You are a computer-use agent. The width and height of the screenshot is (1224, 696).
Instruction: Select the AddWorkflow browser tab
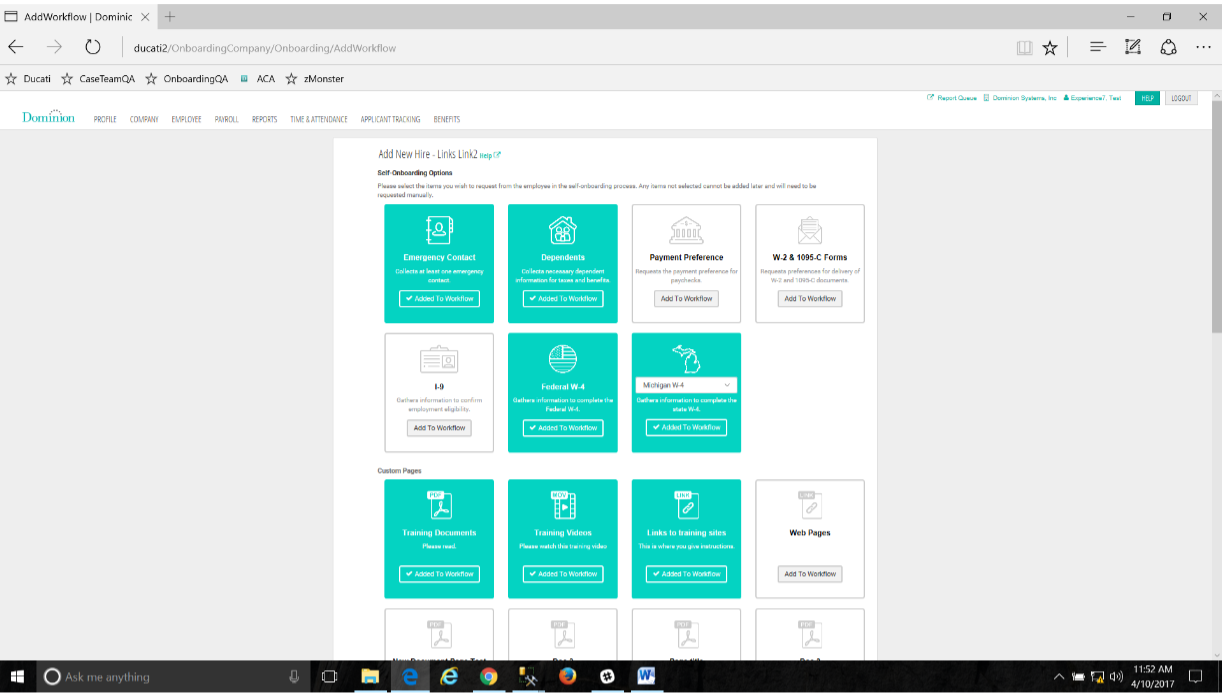tap(78, 17)
